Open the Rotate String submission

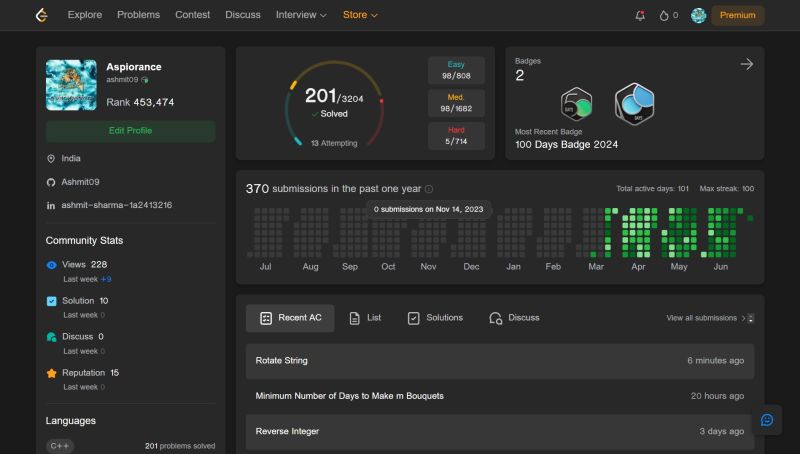(x=500, y=361)
